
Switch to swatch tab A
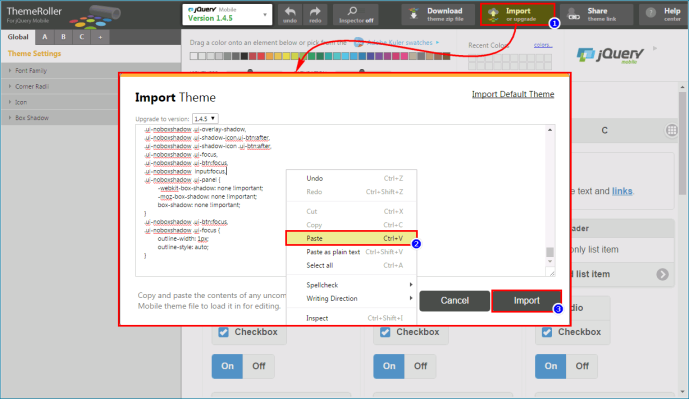tap(44, 37)
